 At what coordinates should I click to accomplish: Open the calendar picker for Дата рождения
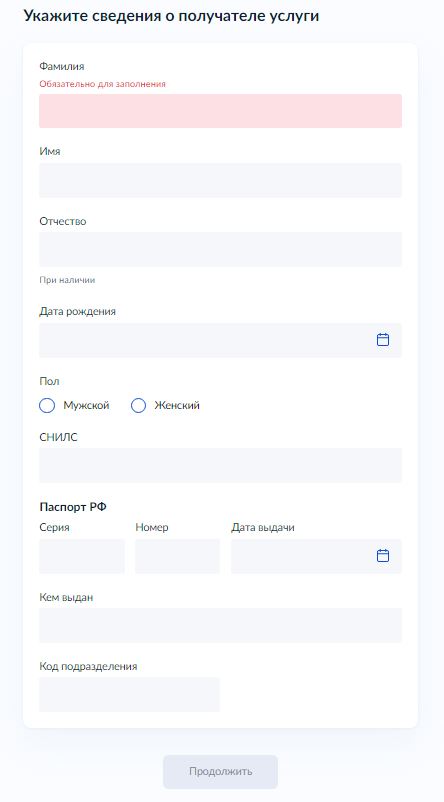coord(383,340)
